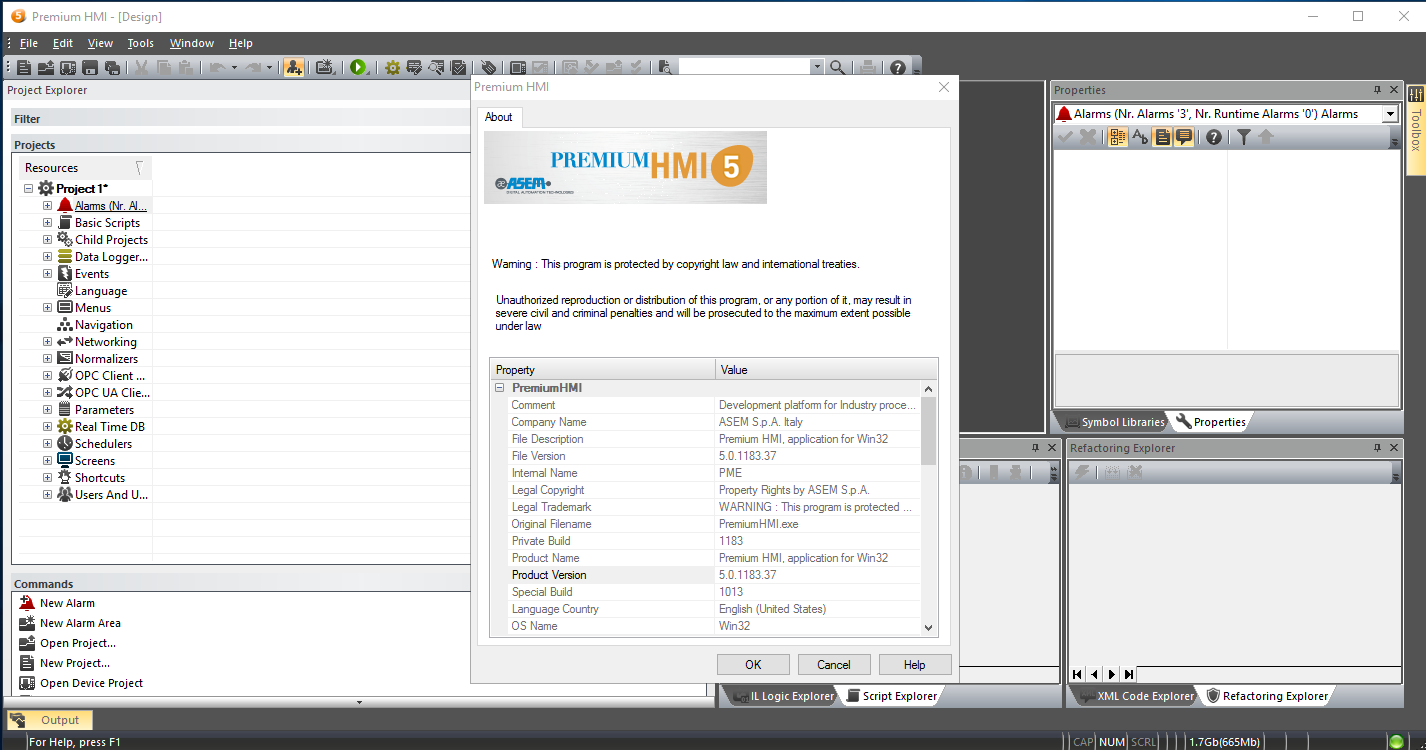Expand the Real Time DB node
1426x750 pixels.
(47, 426)
